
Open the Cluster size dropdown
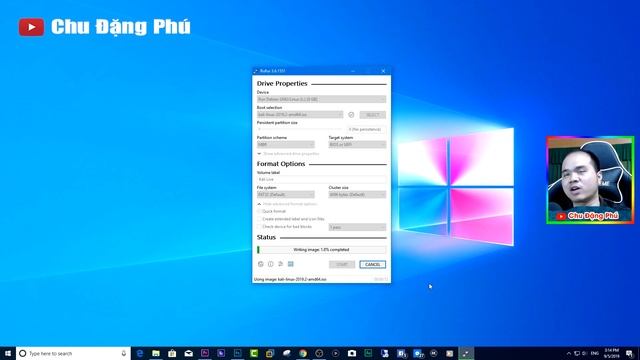(357, 195)
